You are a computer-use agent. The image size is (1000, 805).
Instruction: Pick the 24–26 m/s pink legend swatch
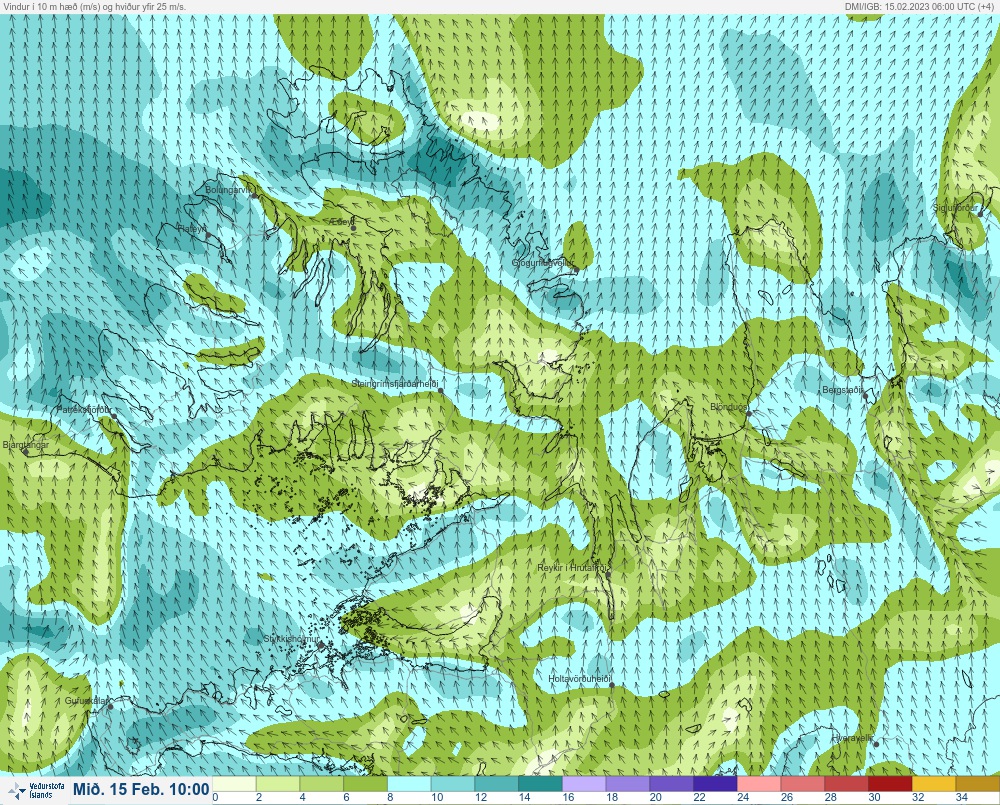759,783
